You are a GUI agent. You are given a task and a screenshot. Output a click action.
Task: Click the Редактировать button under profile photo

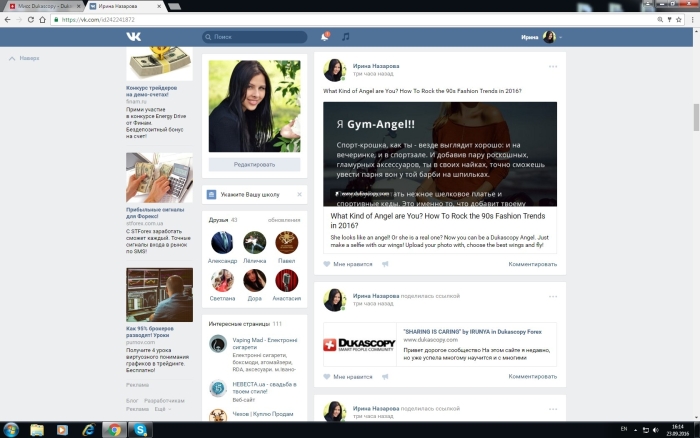pos(254,164)
